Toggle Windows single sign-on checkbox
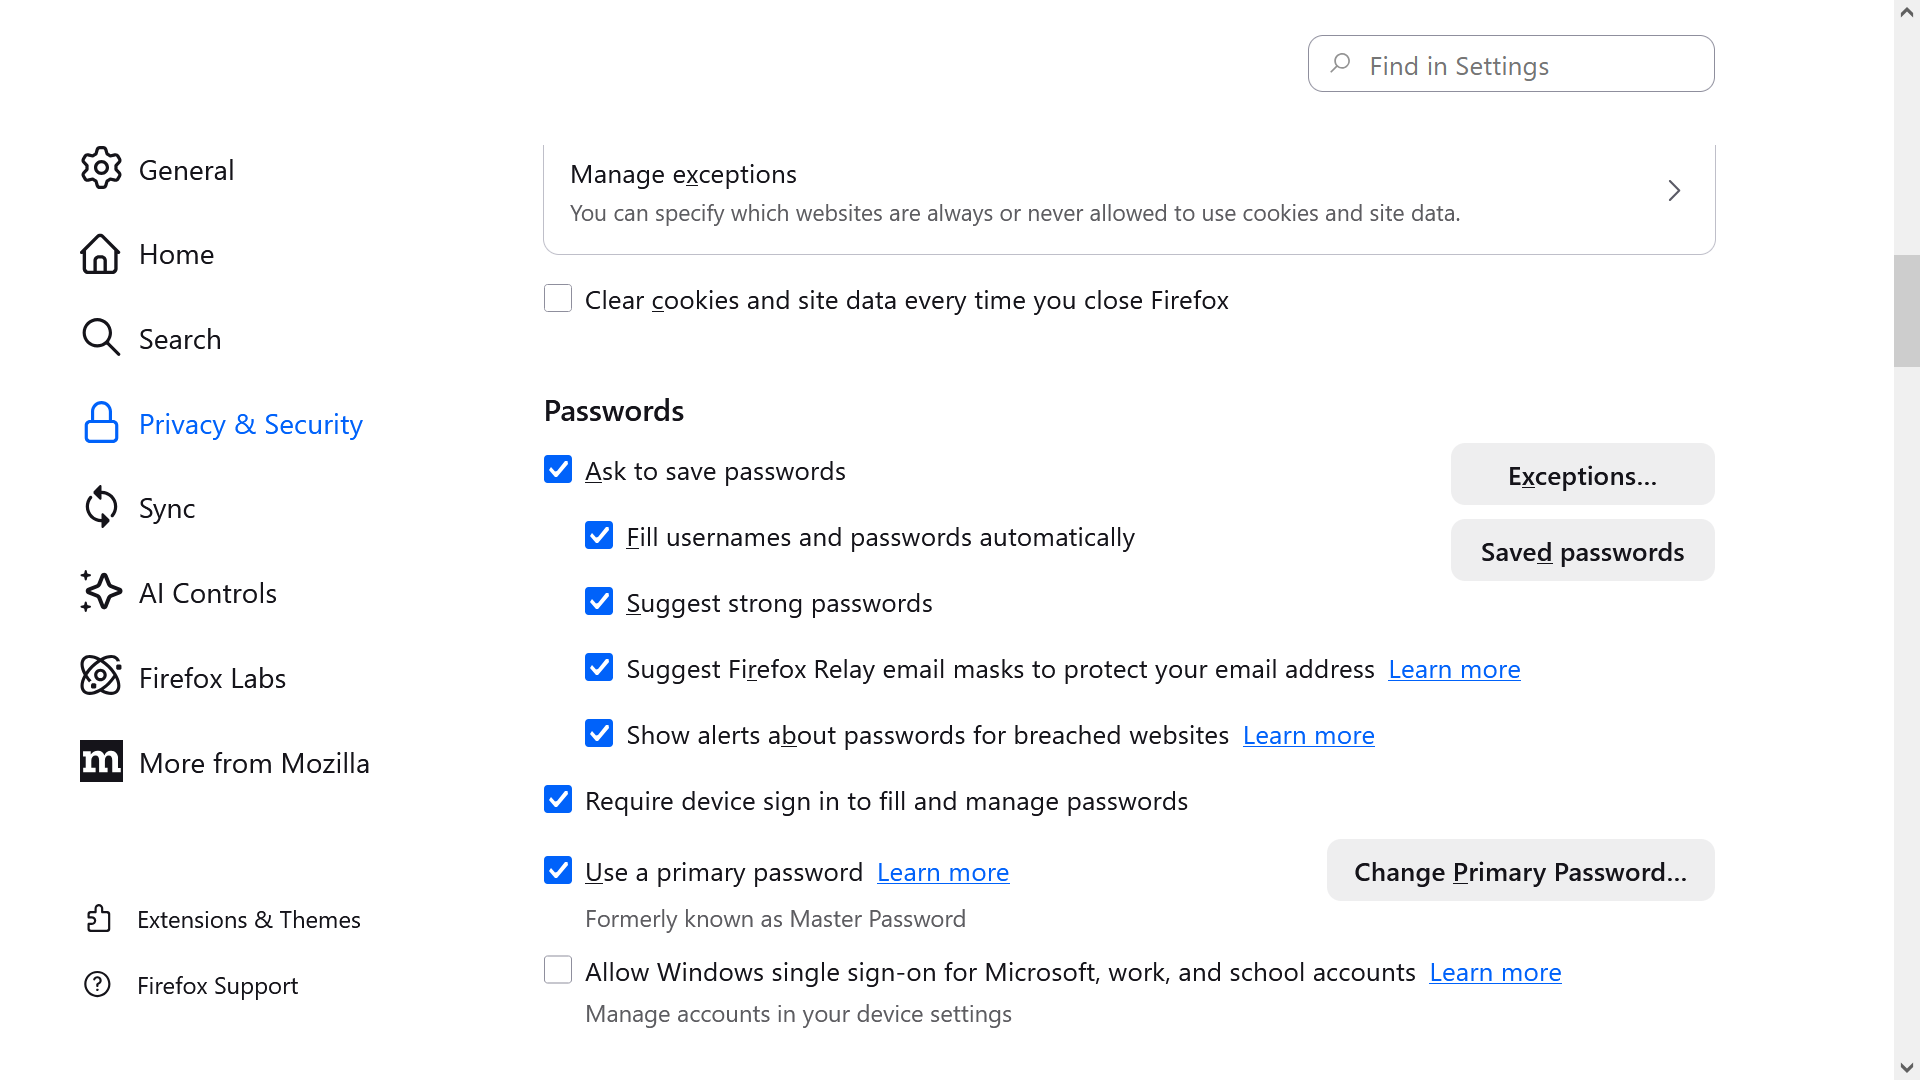The image size is (1920, 1080). 558,970
